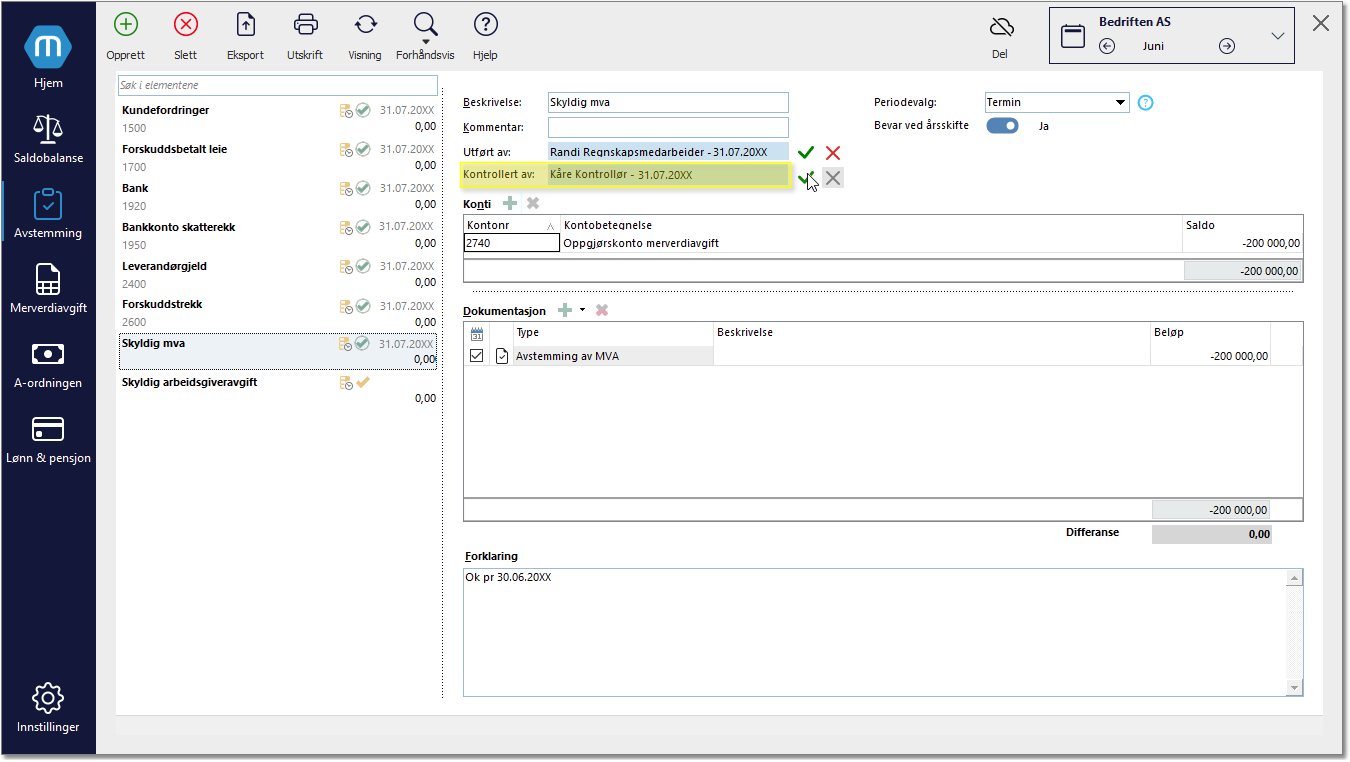1350x762 pixels.
Task: Click the Søk i elementene search field
Action: [277, 85]
